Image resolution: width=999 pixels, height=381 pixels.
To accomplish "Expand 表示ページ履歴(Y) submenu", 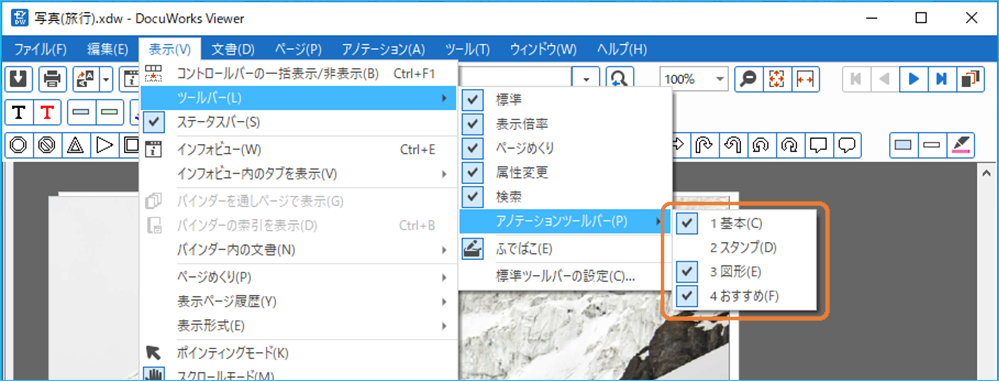I will [x=298, y=301].
